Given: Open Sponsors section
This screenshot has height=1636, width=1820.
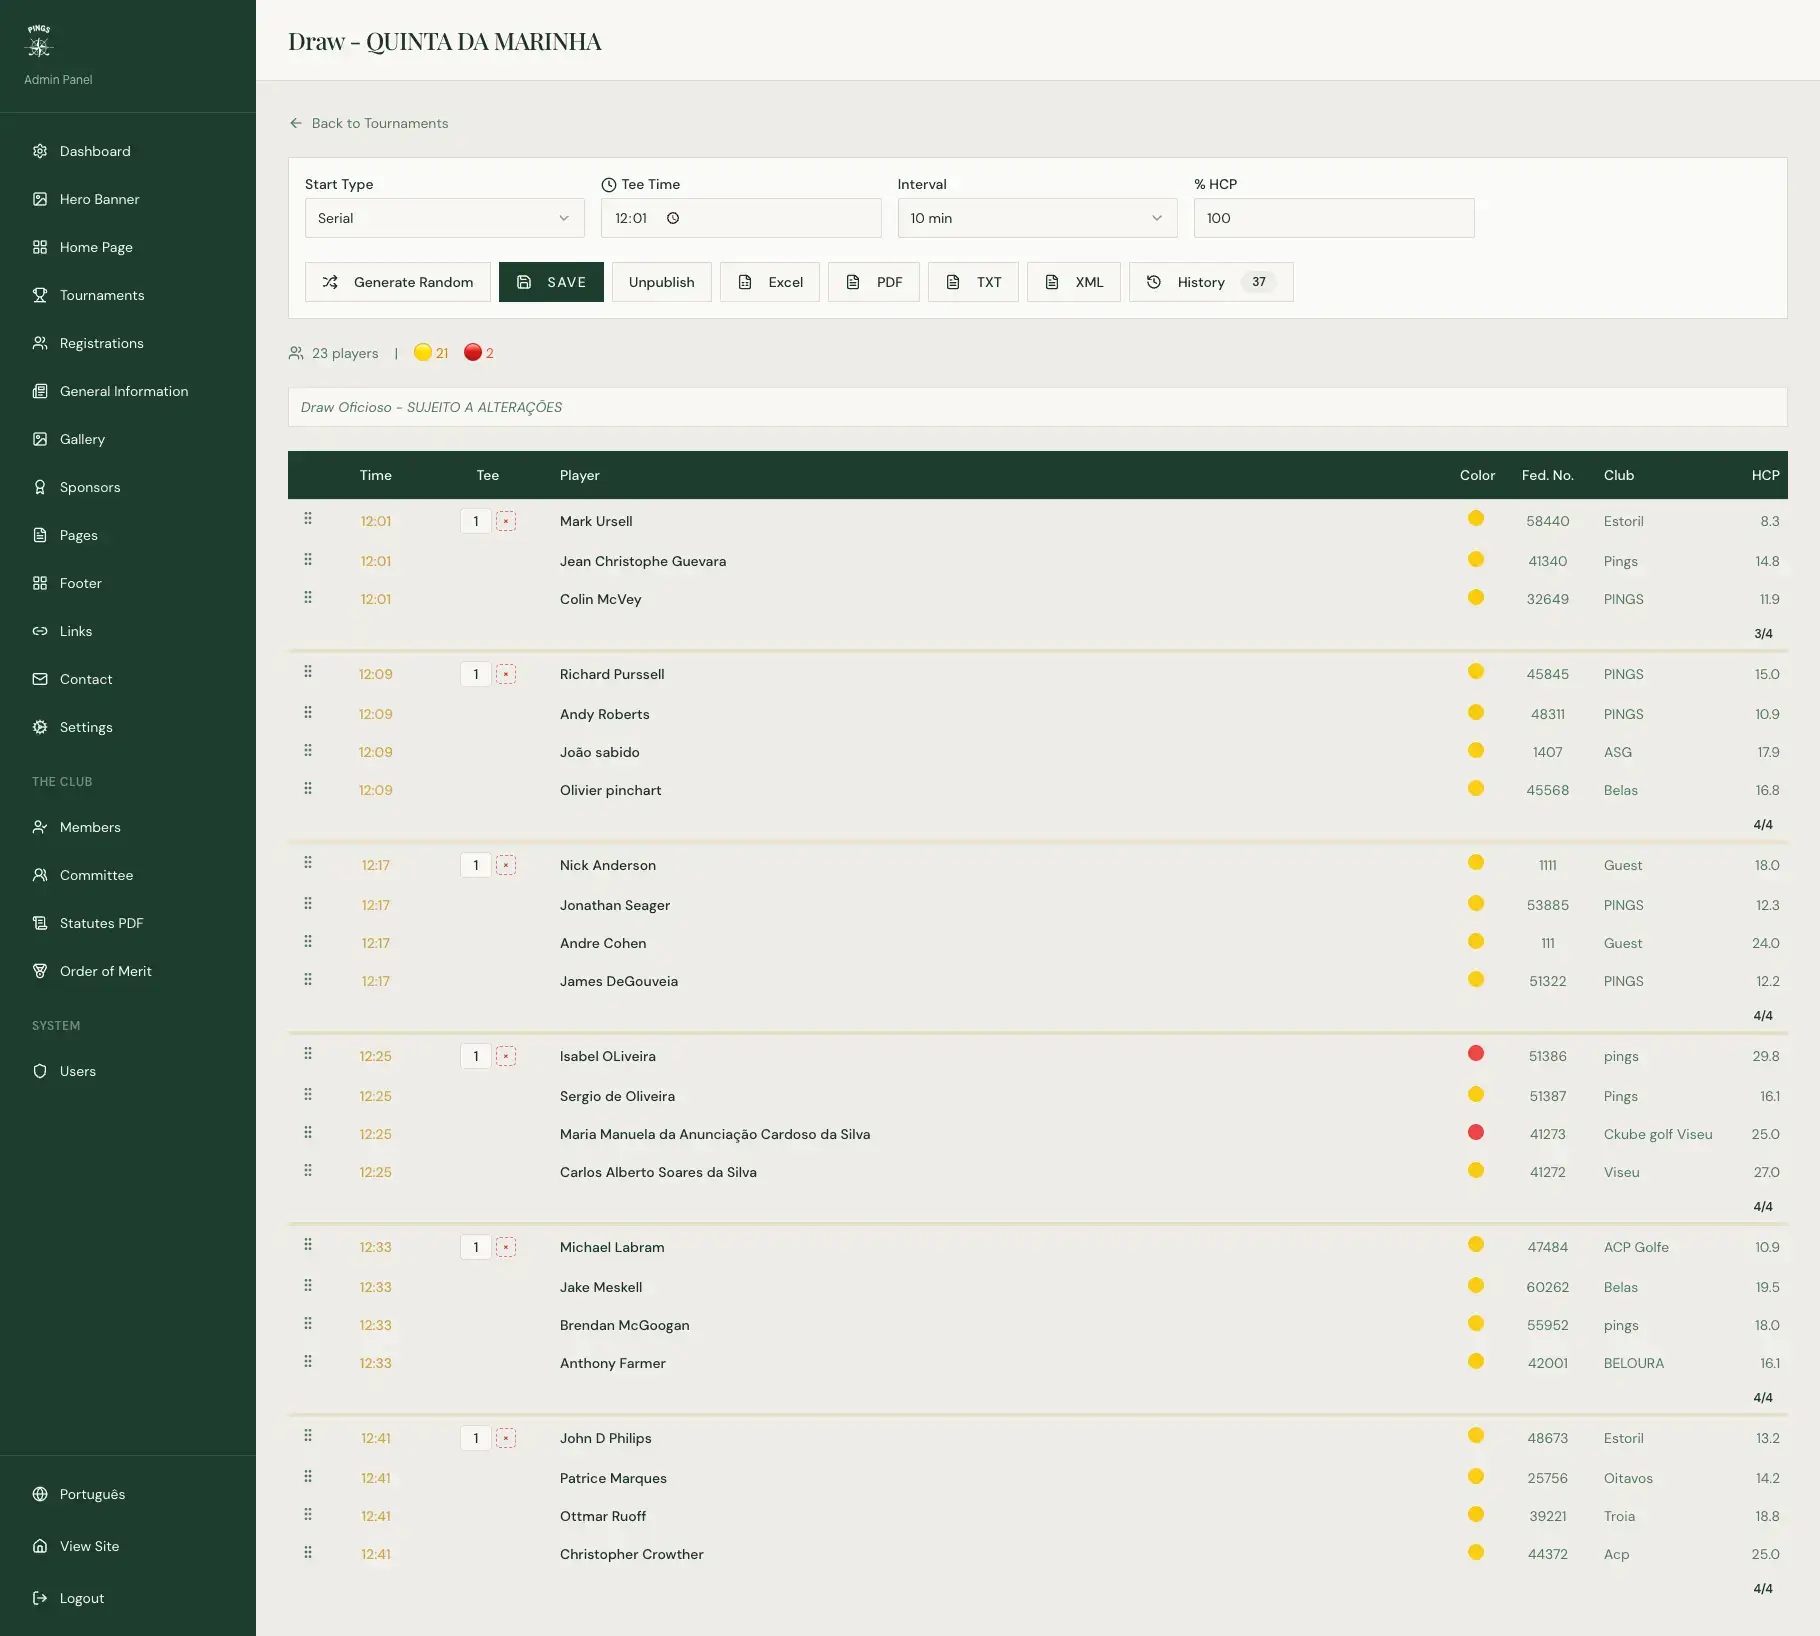Looking at the screenshot, I should (128, 487).
